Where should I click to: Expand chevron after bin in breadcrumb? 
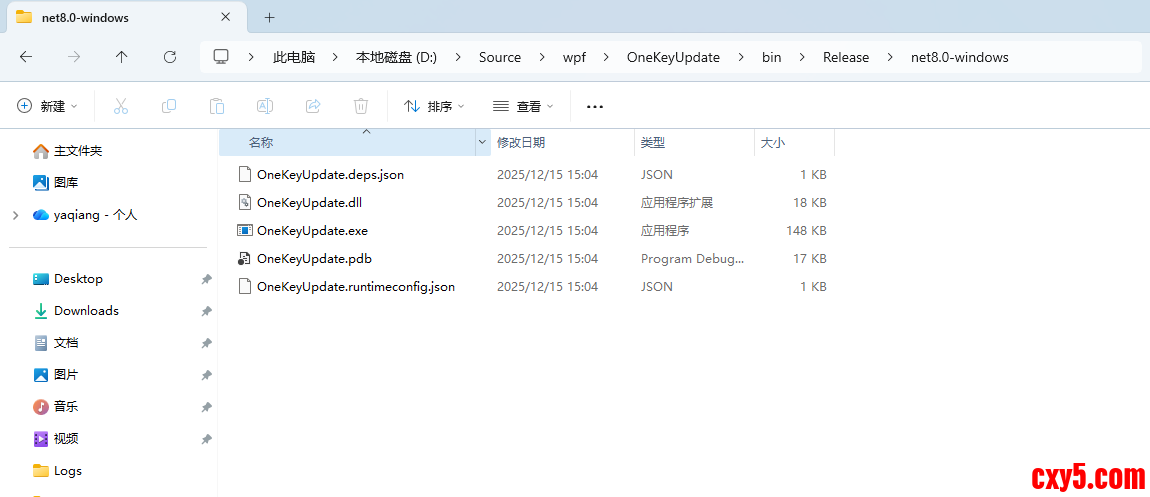click(802, 57)
